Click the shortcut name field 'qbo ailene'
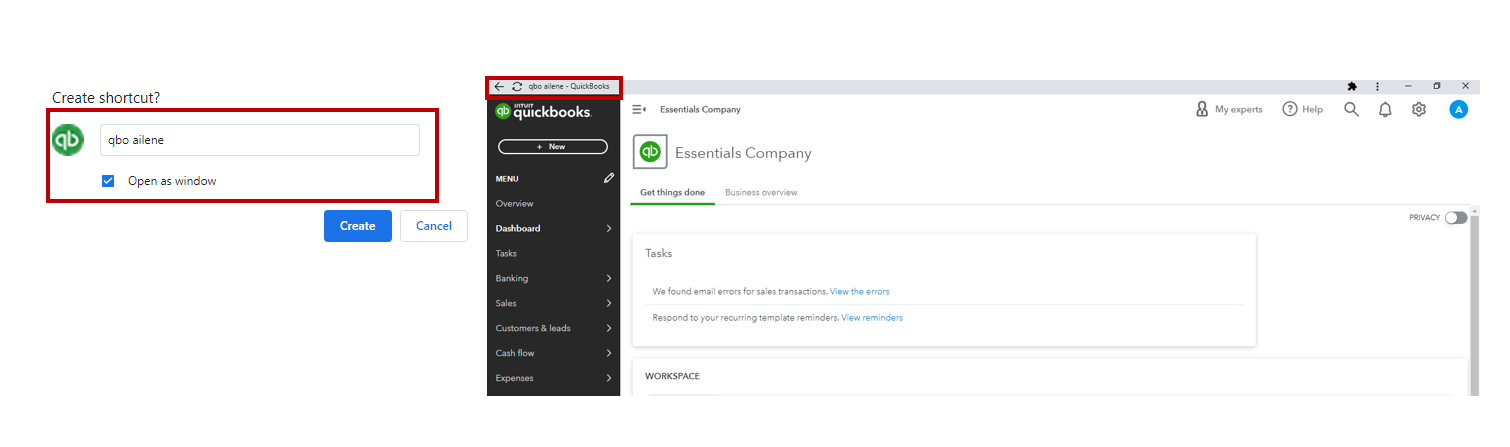This screenshot has height=447, width=1510. click(x=260, y=140)
